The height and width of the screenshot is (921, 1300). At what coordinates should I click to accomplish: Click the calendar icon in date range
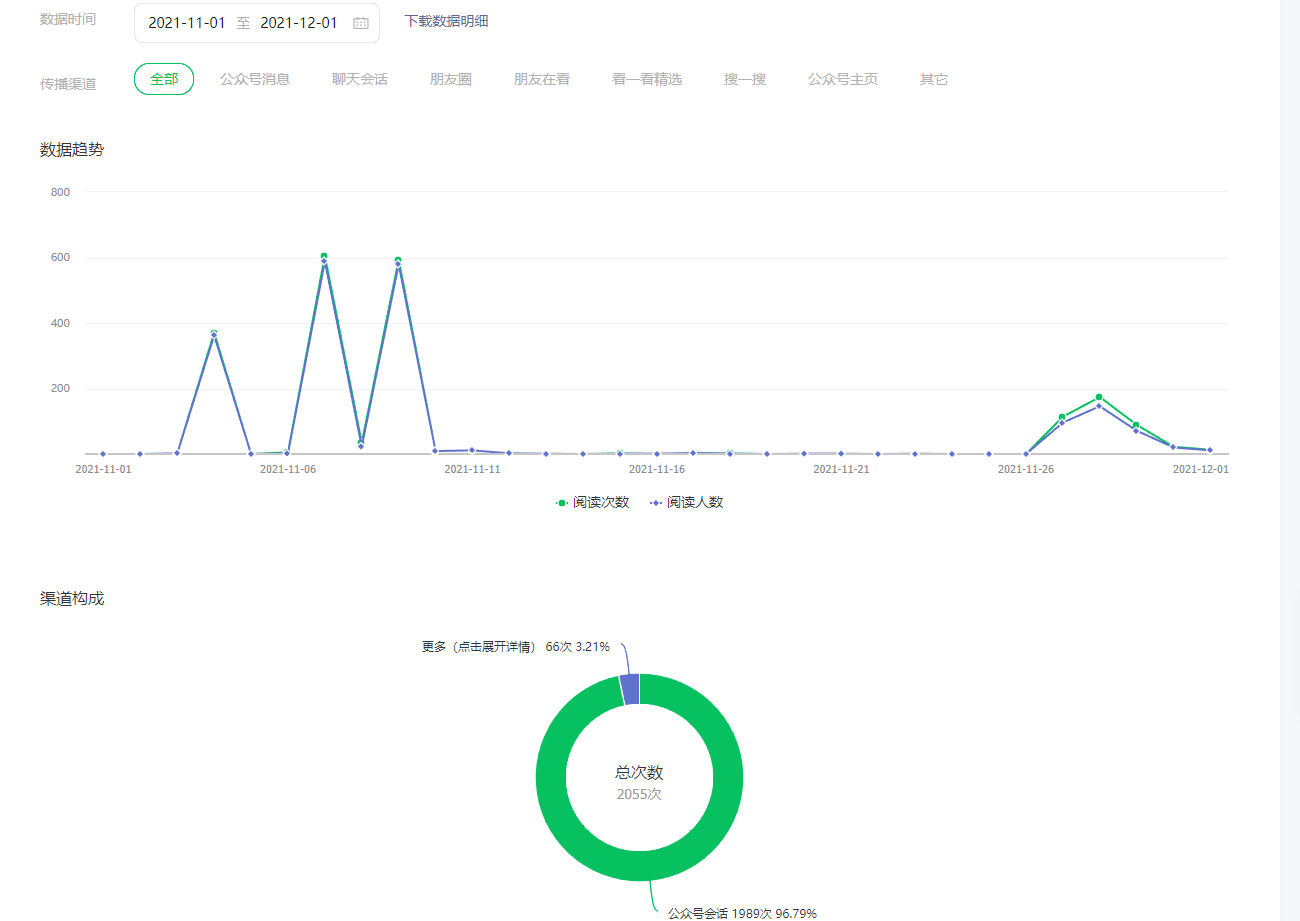361,23
